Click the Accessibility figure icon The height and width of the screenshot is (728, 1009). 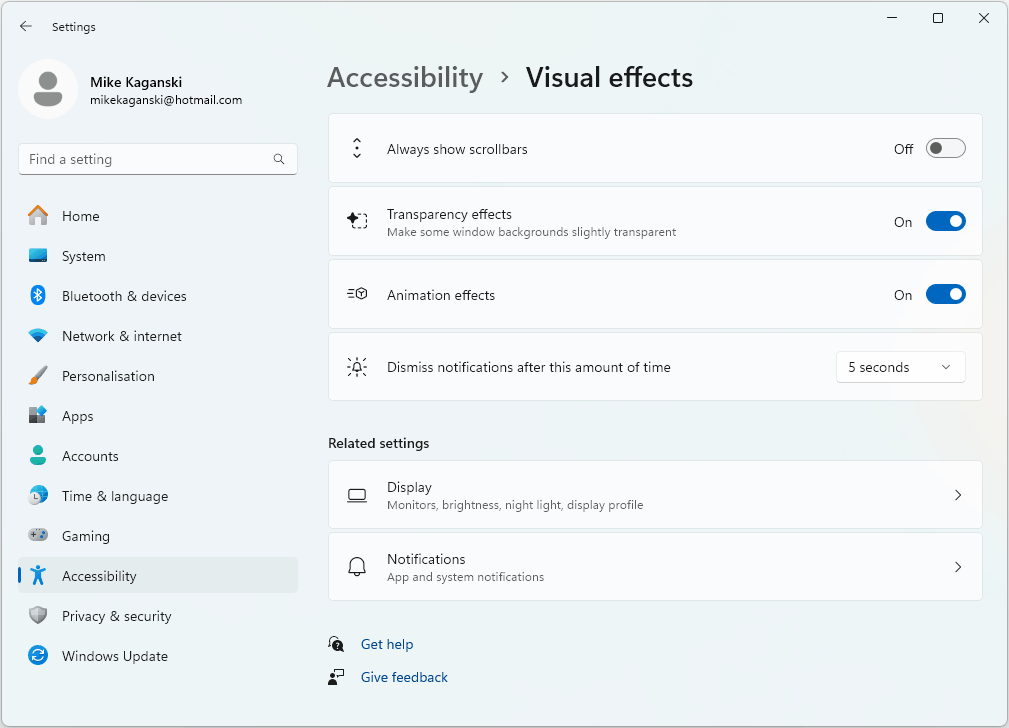[x=38, y=575]
